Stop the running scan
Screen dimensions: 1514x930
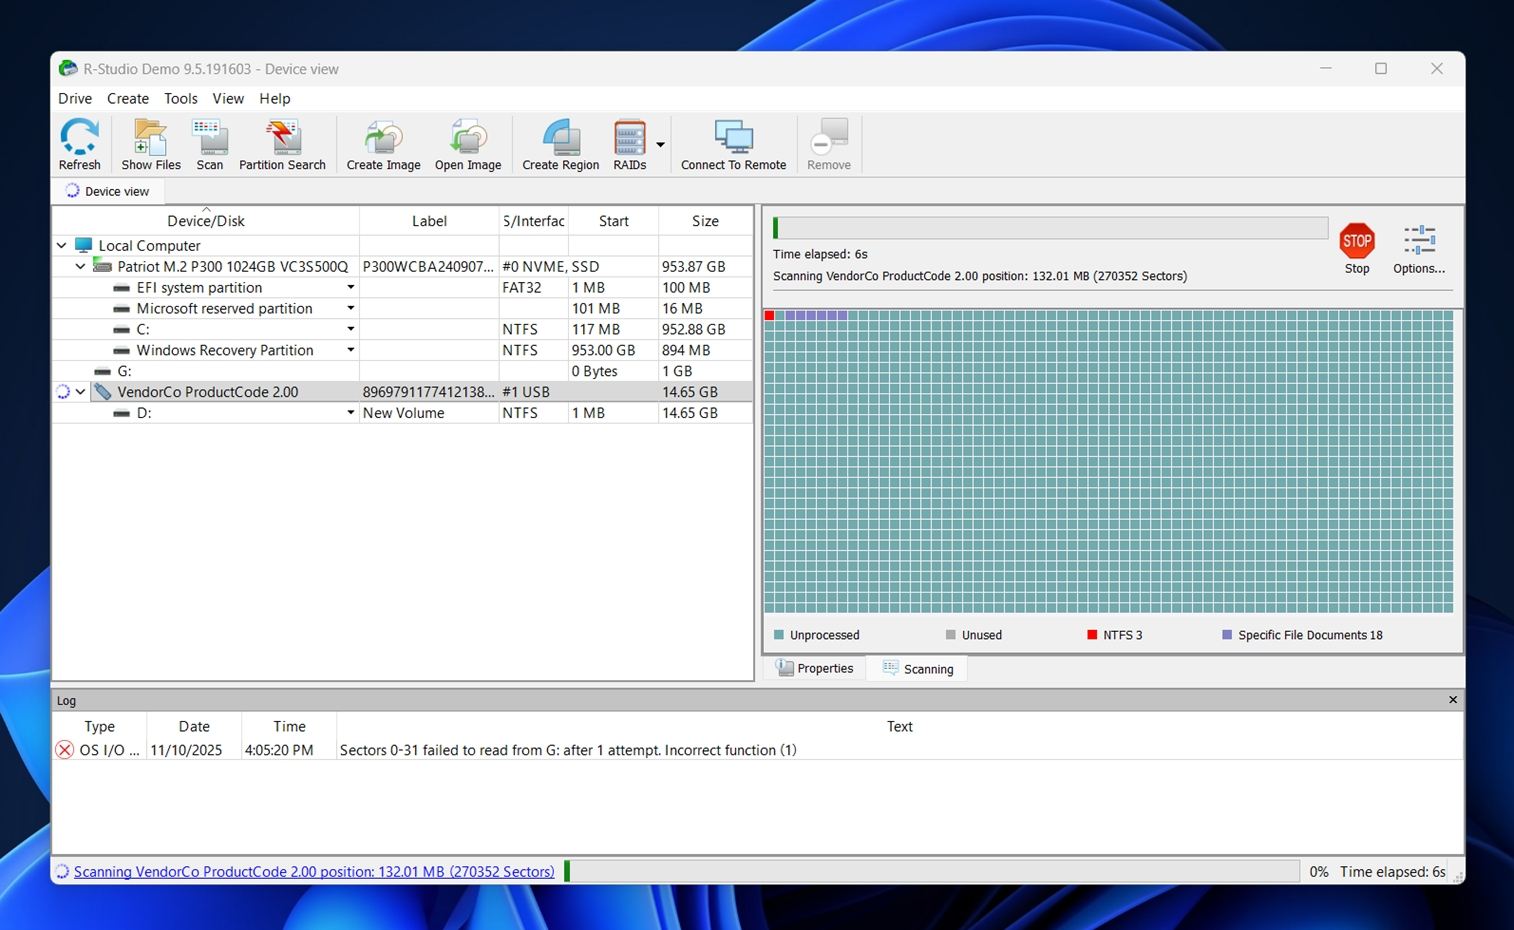coord(1357,247)
